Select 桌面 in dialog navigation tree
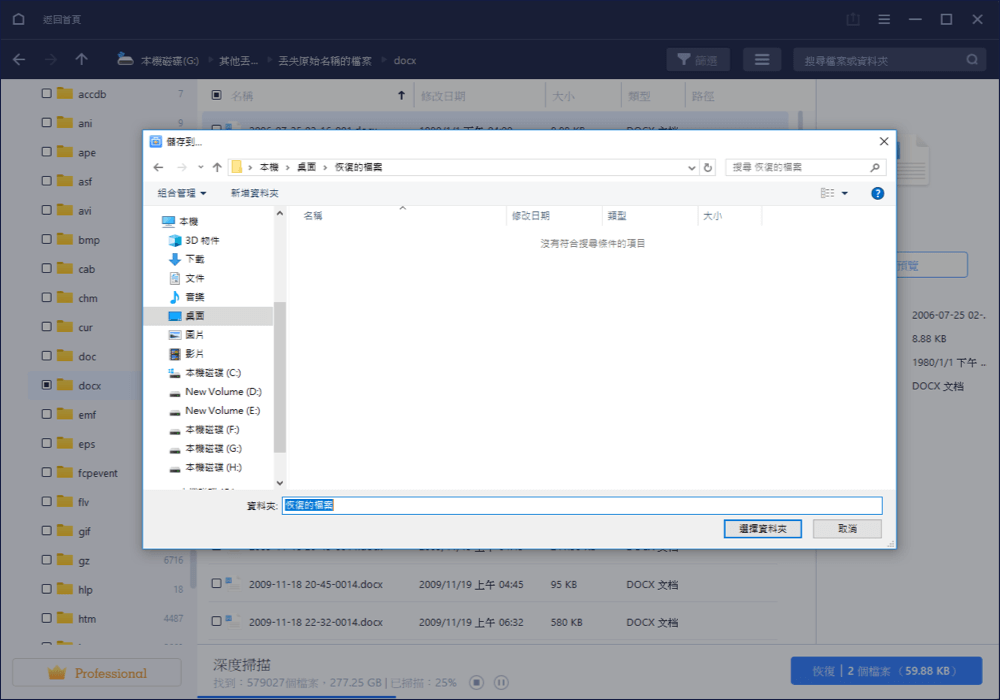1000x700 pixels. pyautogui.click(x=195, y=316)
